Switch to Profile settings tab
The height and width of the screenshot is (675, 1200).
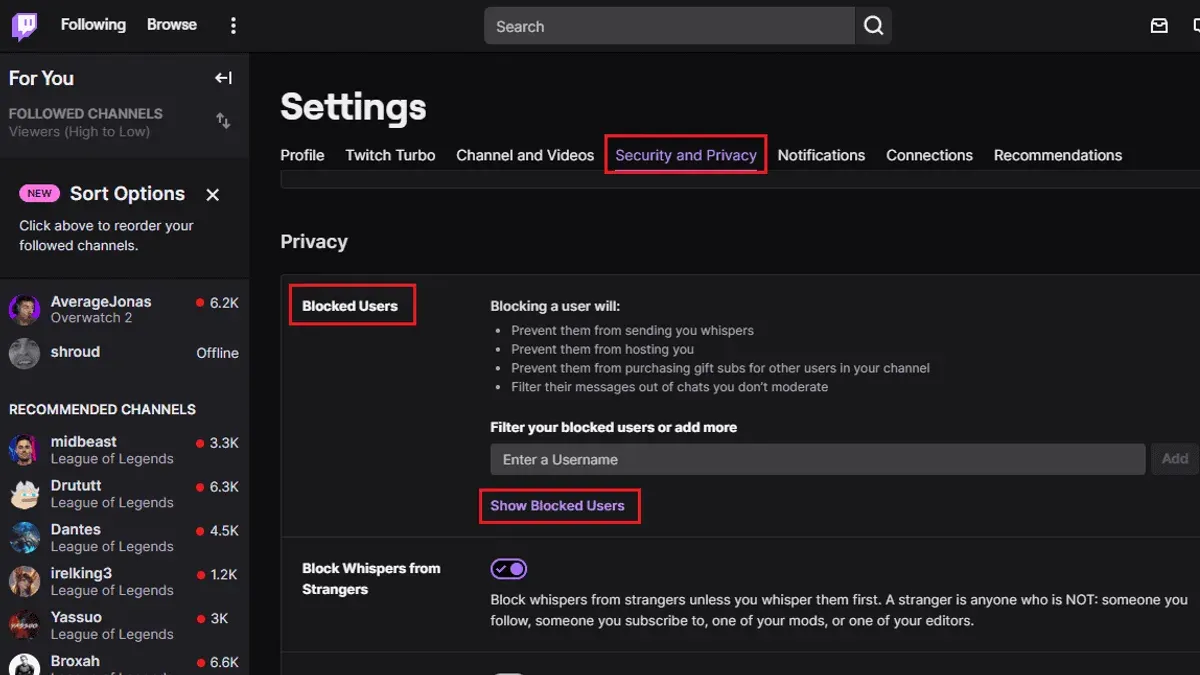point(302,155)
